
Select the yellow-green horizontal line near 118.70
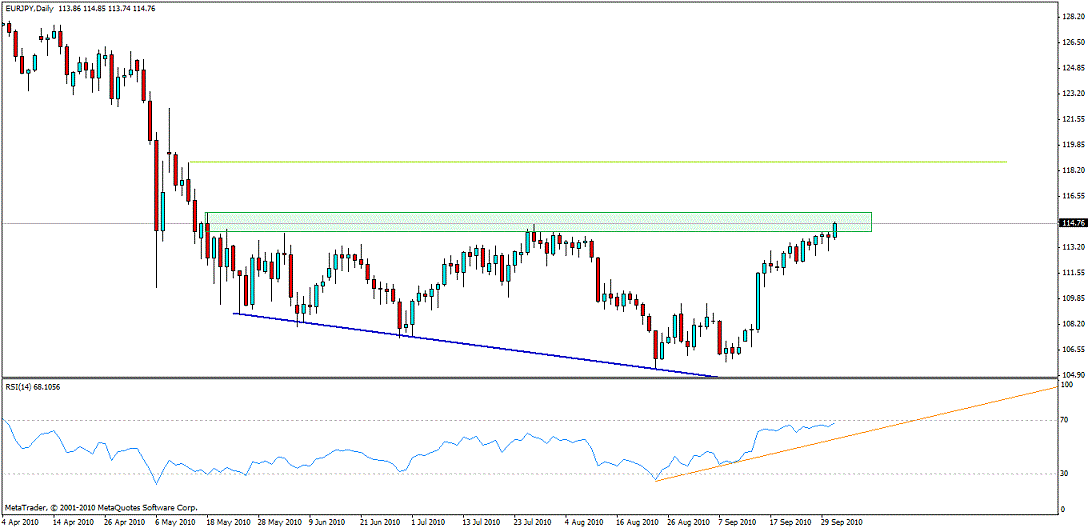coord(598,162)
